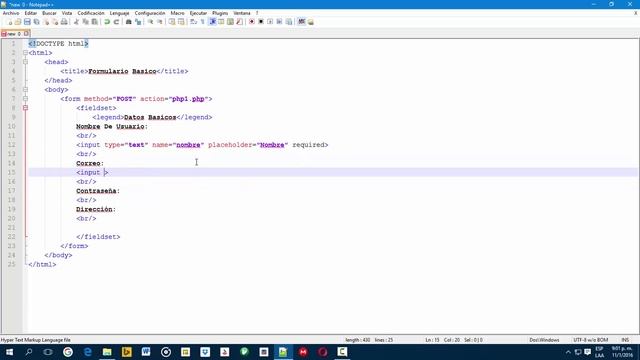Open the Macro menu
The image size is (640, 360).
coord(178,13)
